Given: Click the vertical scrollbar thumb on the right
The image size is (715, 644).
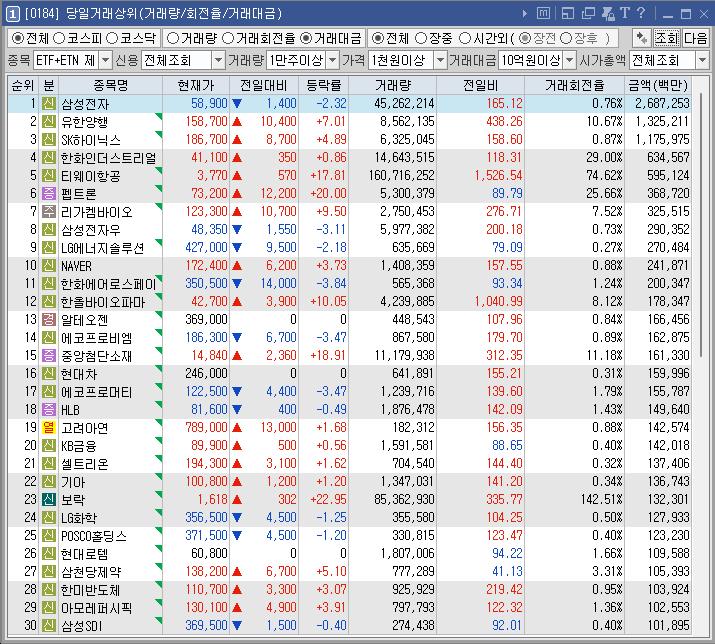Looking at the screenshot, I should [700, 227].
